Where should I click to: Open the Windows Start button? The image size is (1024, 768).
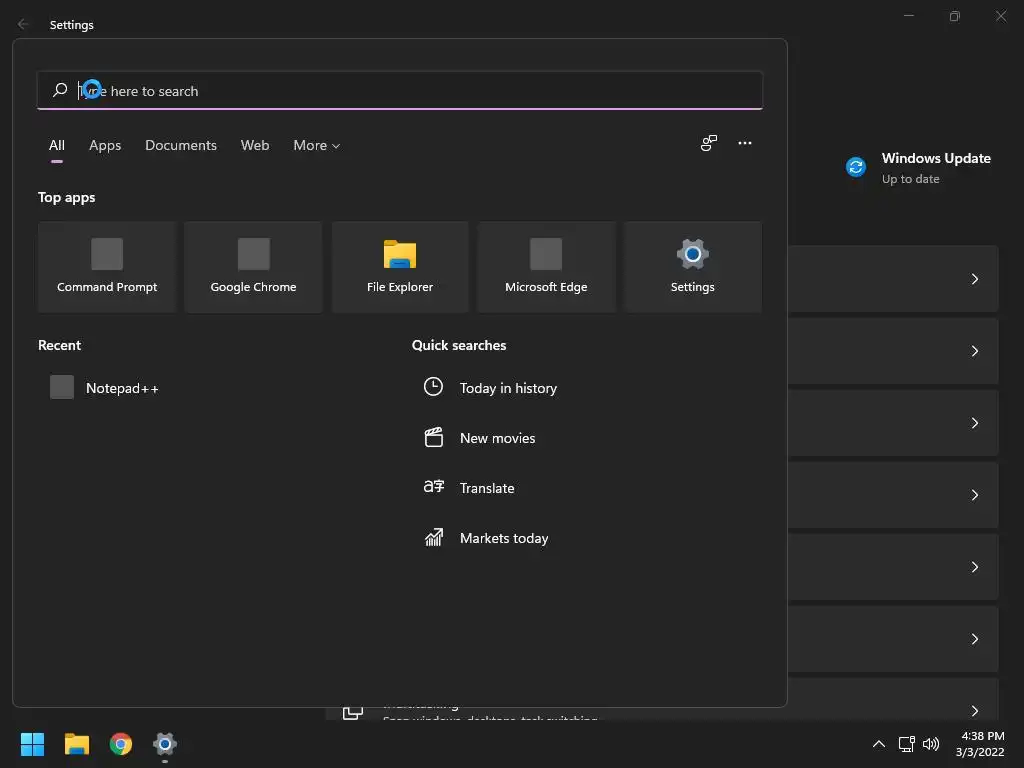pyautogui.click(x=32, y=744)
